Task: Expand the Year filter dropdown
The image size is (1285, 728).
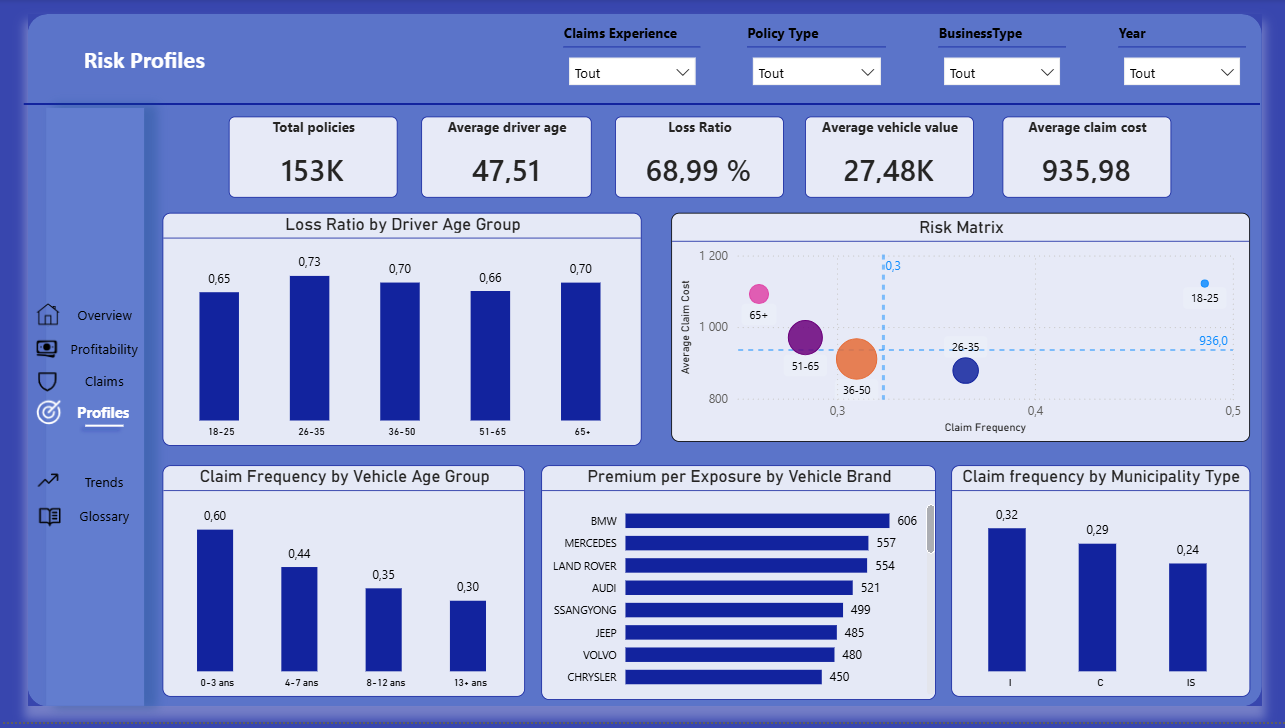Action: [x=1182, y=73]
